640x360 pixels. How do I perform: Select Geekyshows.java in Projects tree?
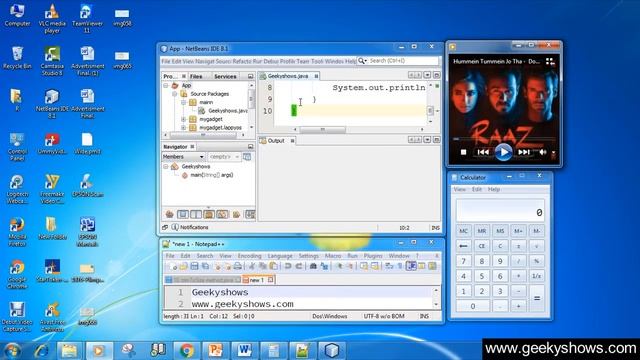click(x=227, y=111)
